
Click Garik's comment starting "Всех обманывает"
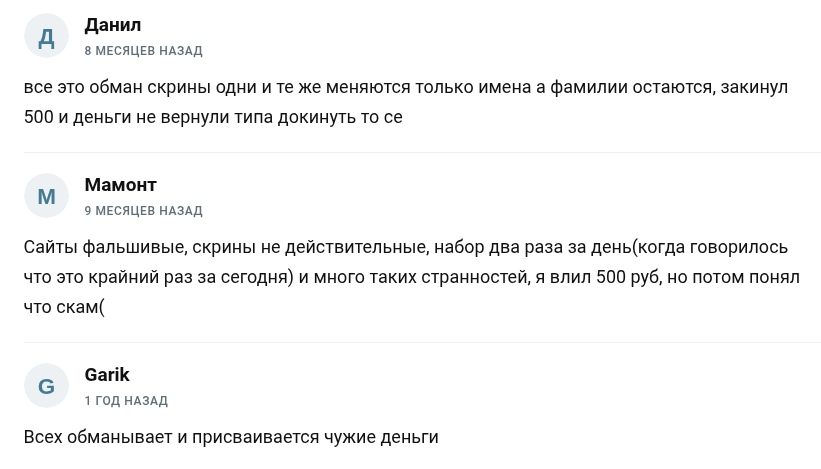pyautogui.click(x=231, y=437)
